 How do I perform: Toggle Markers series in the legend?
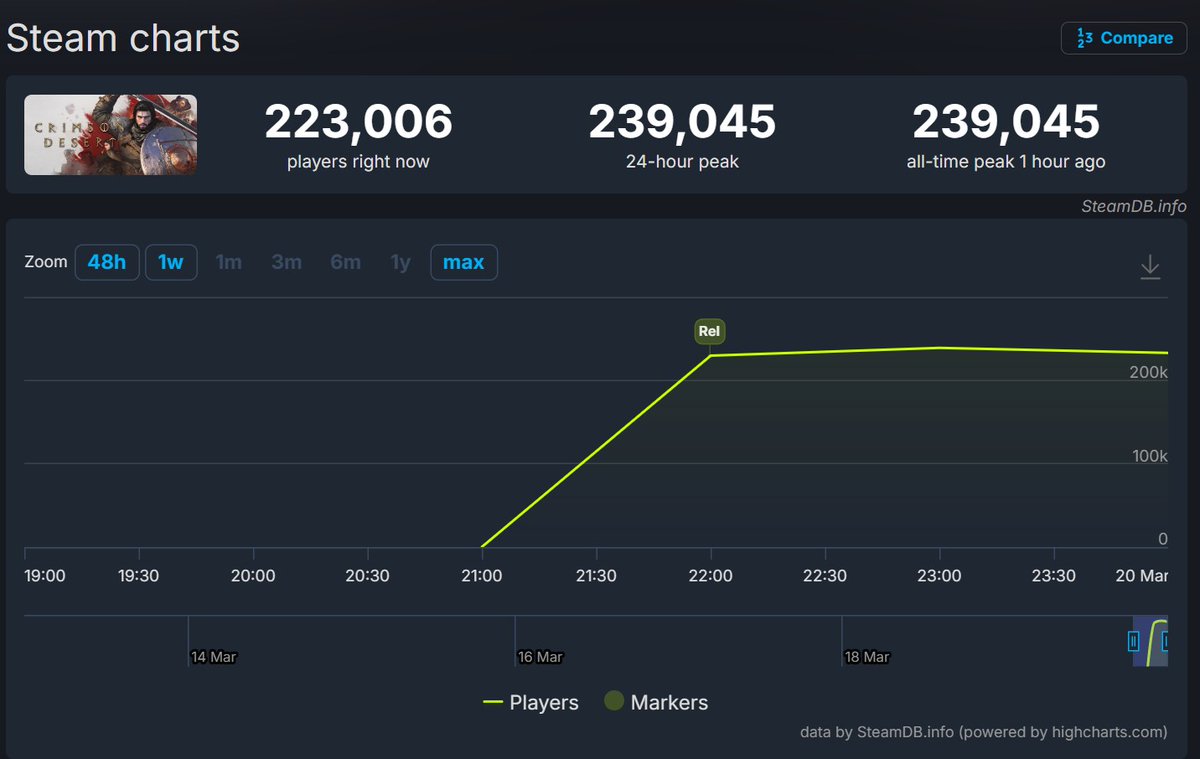pos(656,703)
